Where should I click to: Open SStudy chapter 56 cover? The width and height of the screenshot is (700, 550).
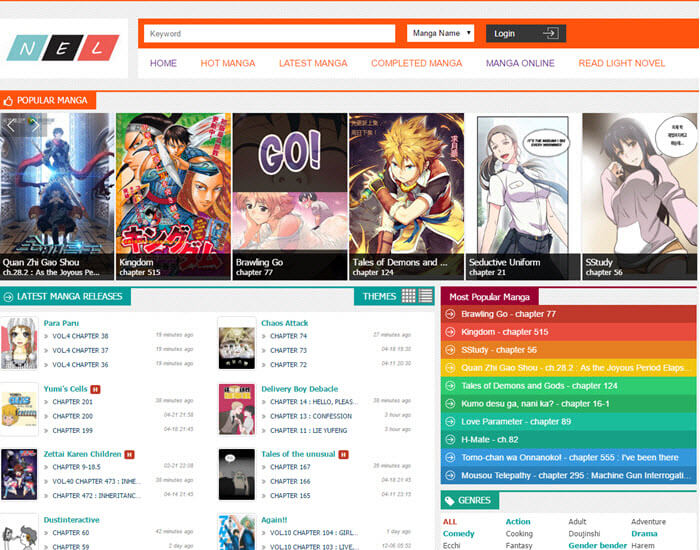640,196
